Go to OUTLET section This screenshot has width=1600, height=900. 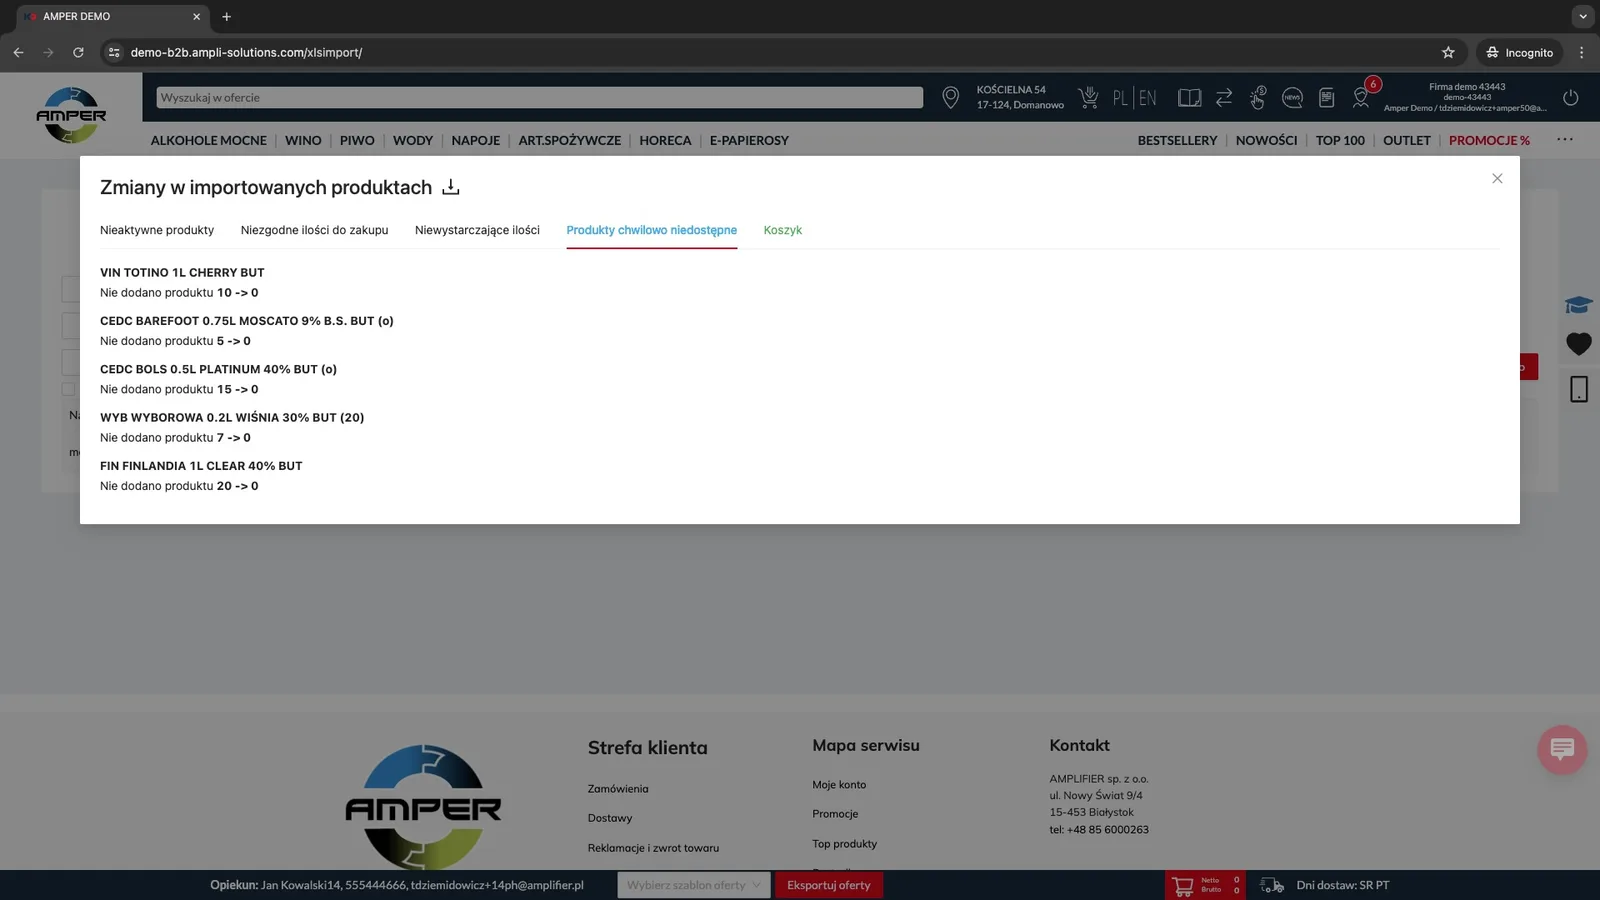coord(1406,140)
